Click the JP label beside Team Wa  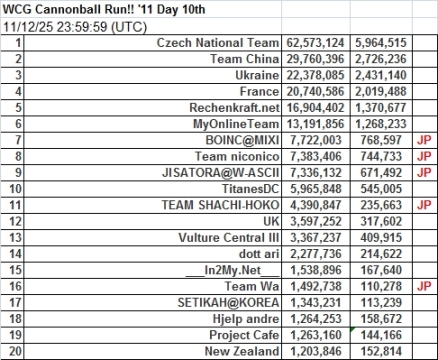point(424,286)
